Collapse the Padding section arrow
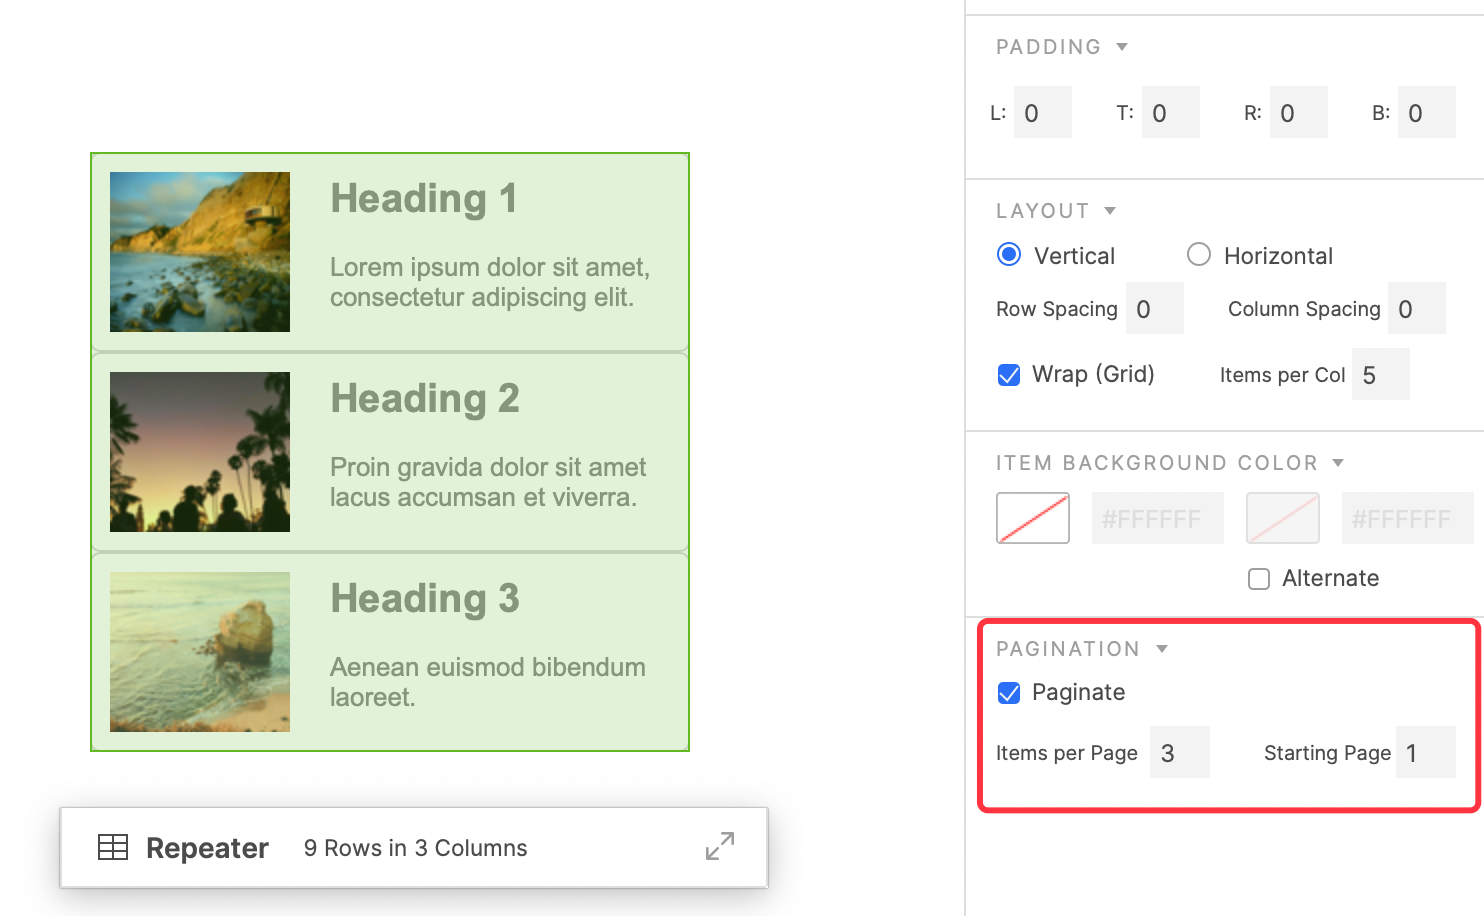 (x=1122, y=47)
